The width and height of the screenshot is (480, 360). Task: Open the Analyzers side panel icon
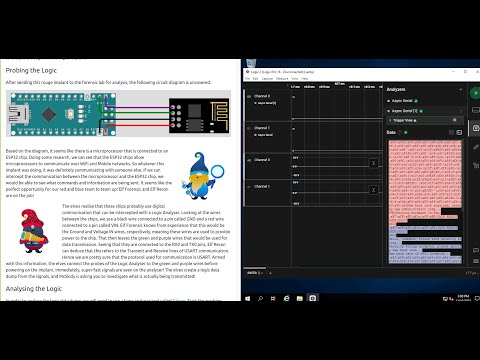pos(476,128)
